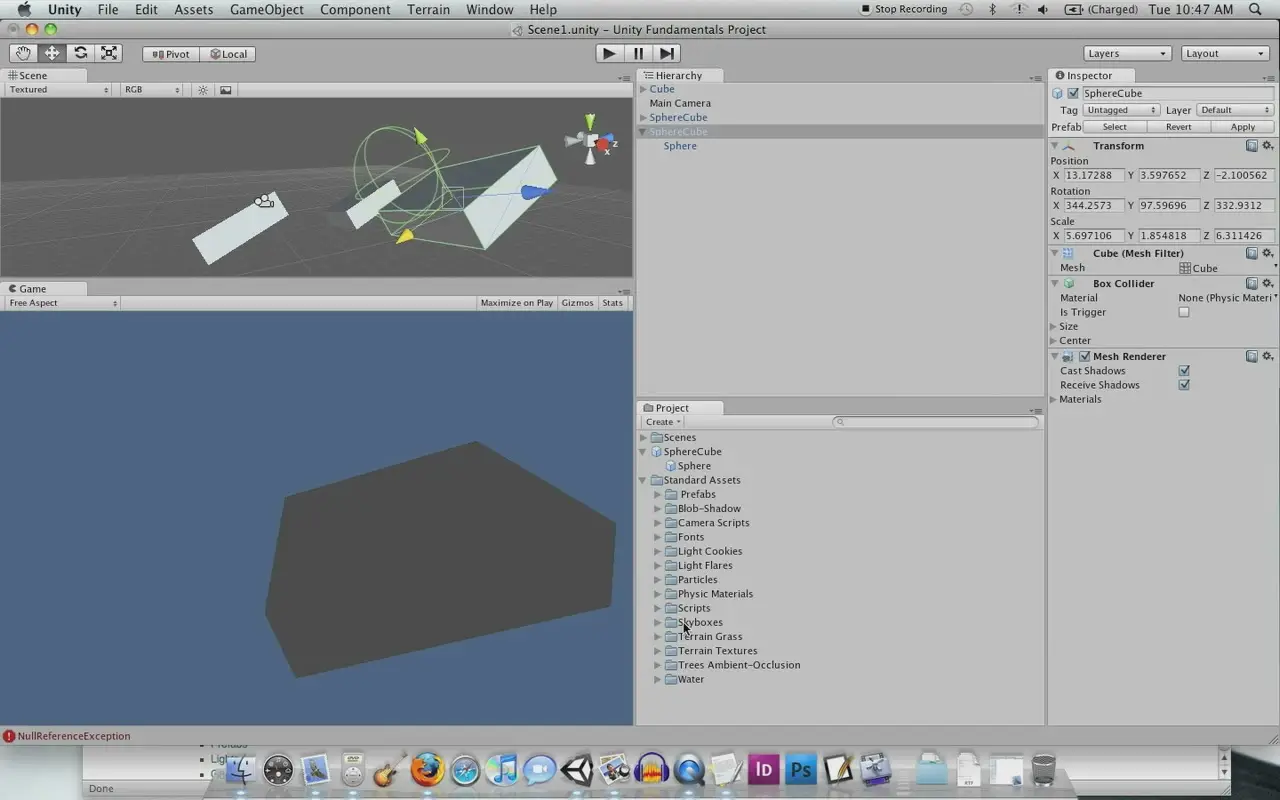The image size is (1280, 800).
Task: Click the Step frame button
Action: coord(667,53)
